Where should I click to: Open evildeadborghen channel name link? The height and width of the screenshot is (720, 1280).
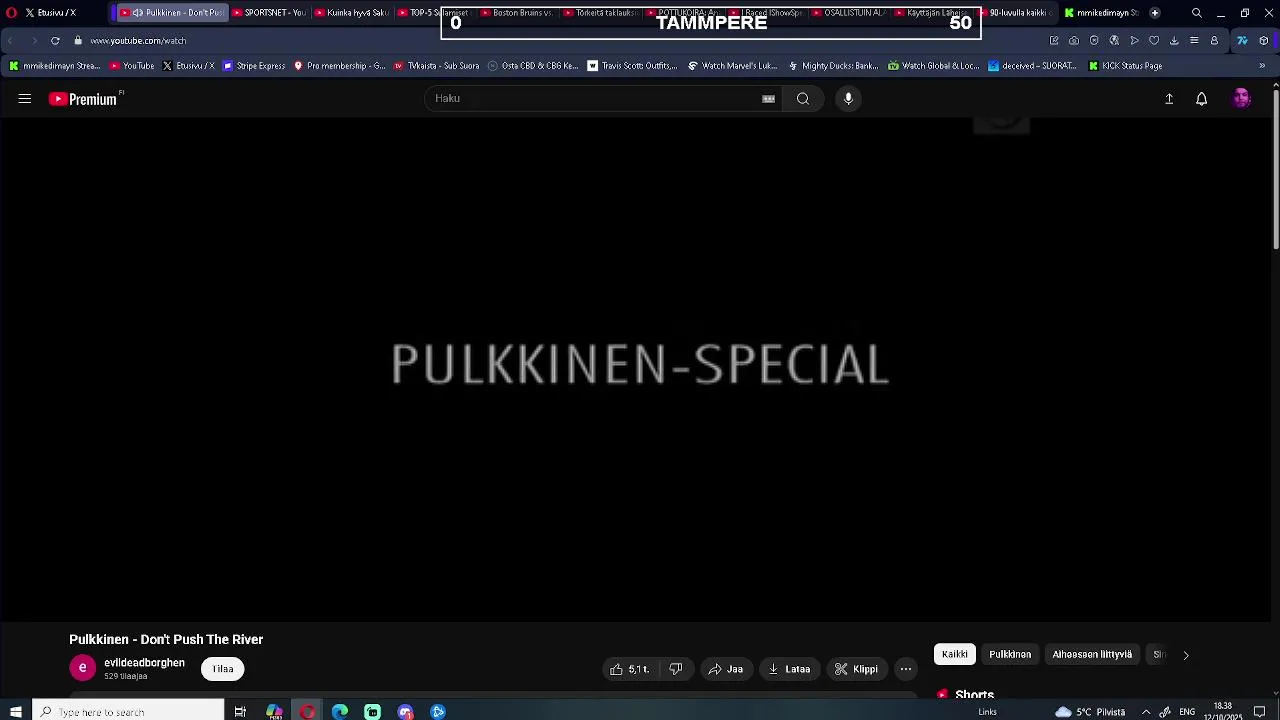coord(144,663)
